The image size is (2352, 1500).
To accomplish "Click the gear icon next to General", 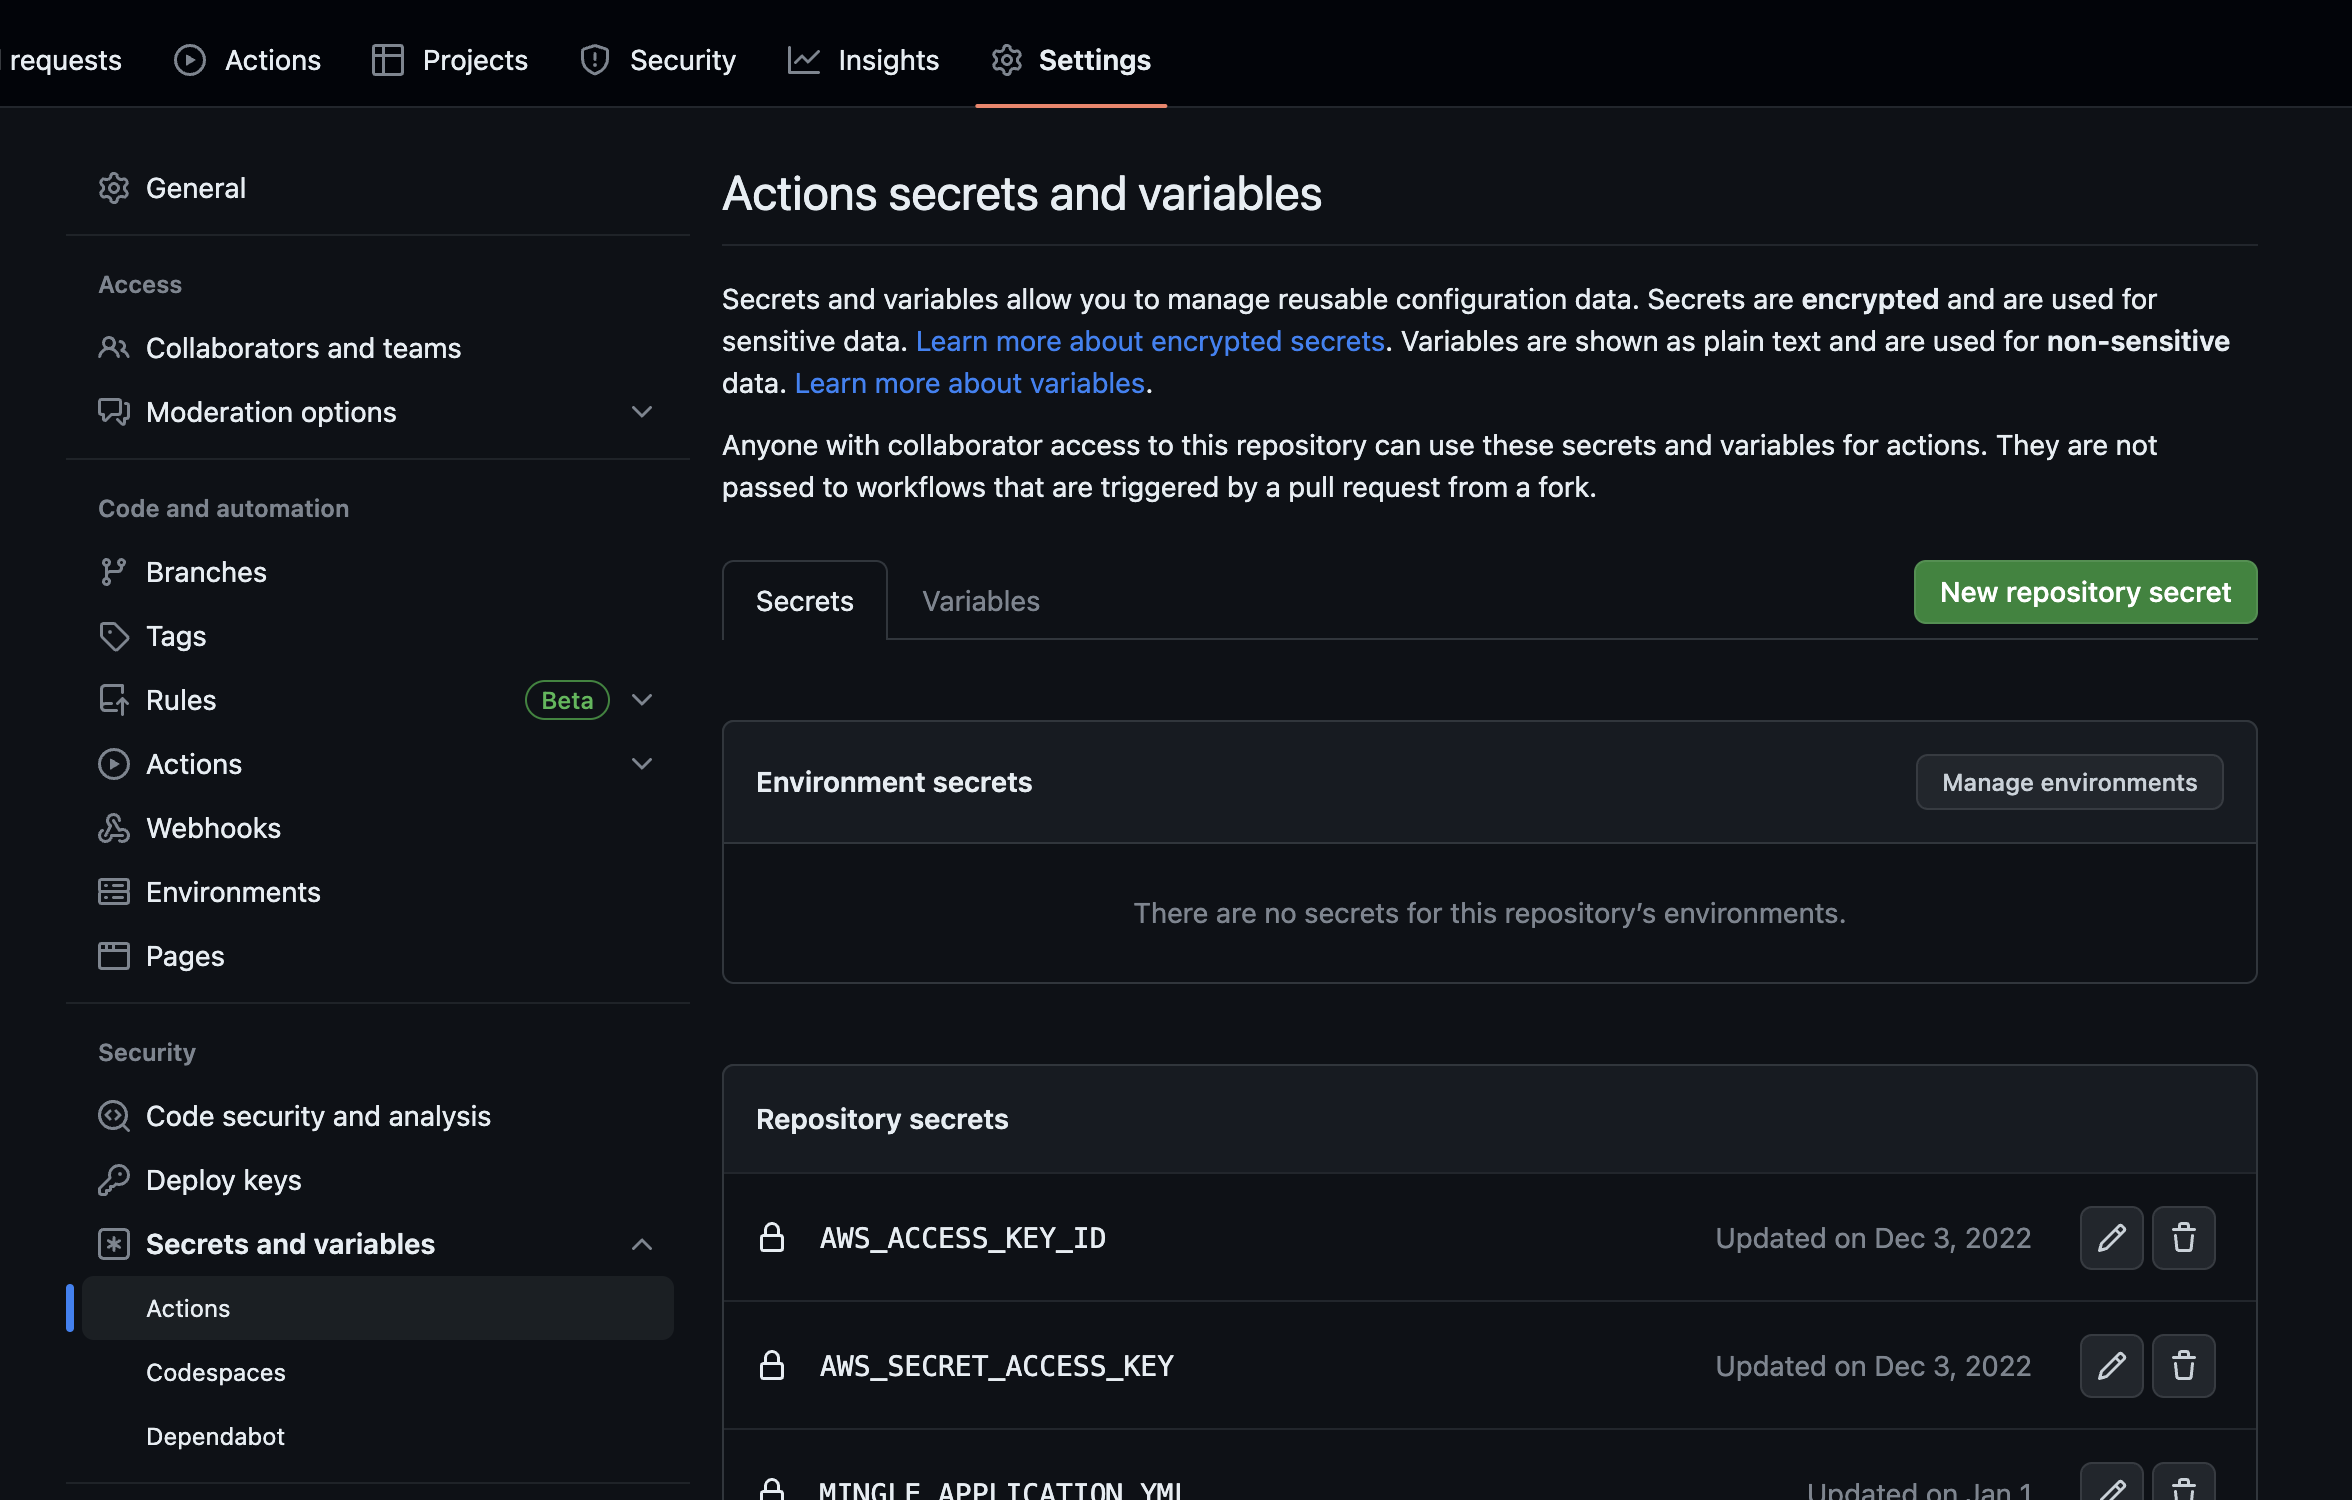I will [x=113, y=188].
